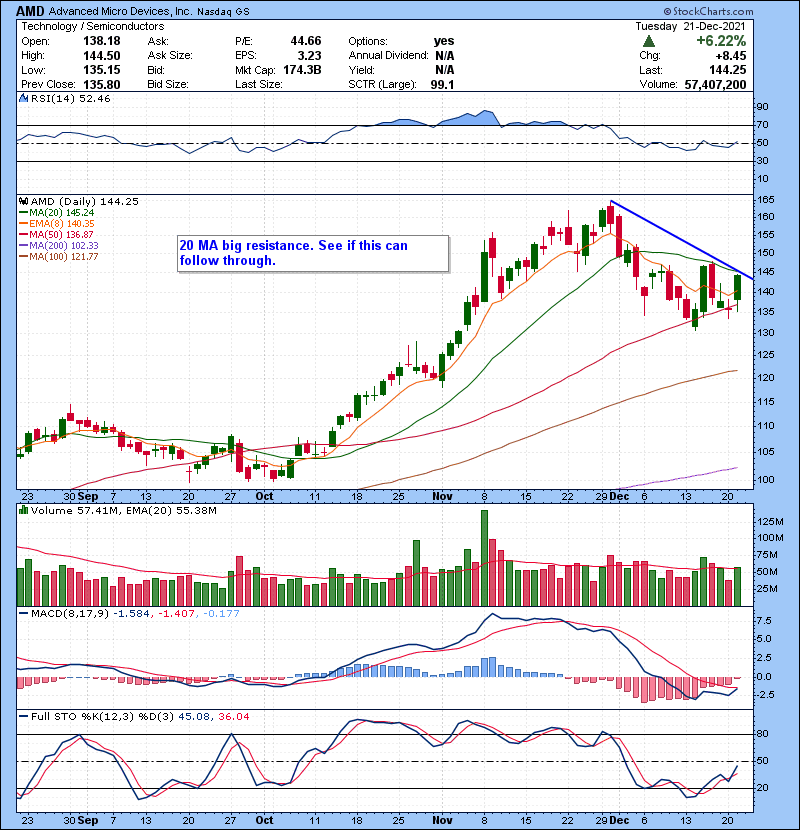This screenshot has height=830, width=800.
Task: Click the Last price 144.25
Action: click(x=727, y=70)
